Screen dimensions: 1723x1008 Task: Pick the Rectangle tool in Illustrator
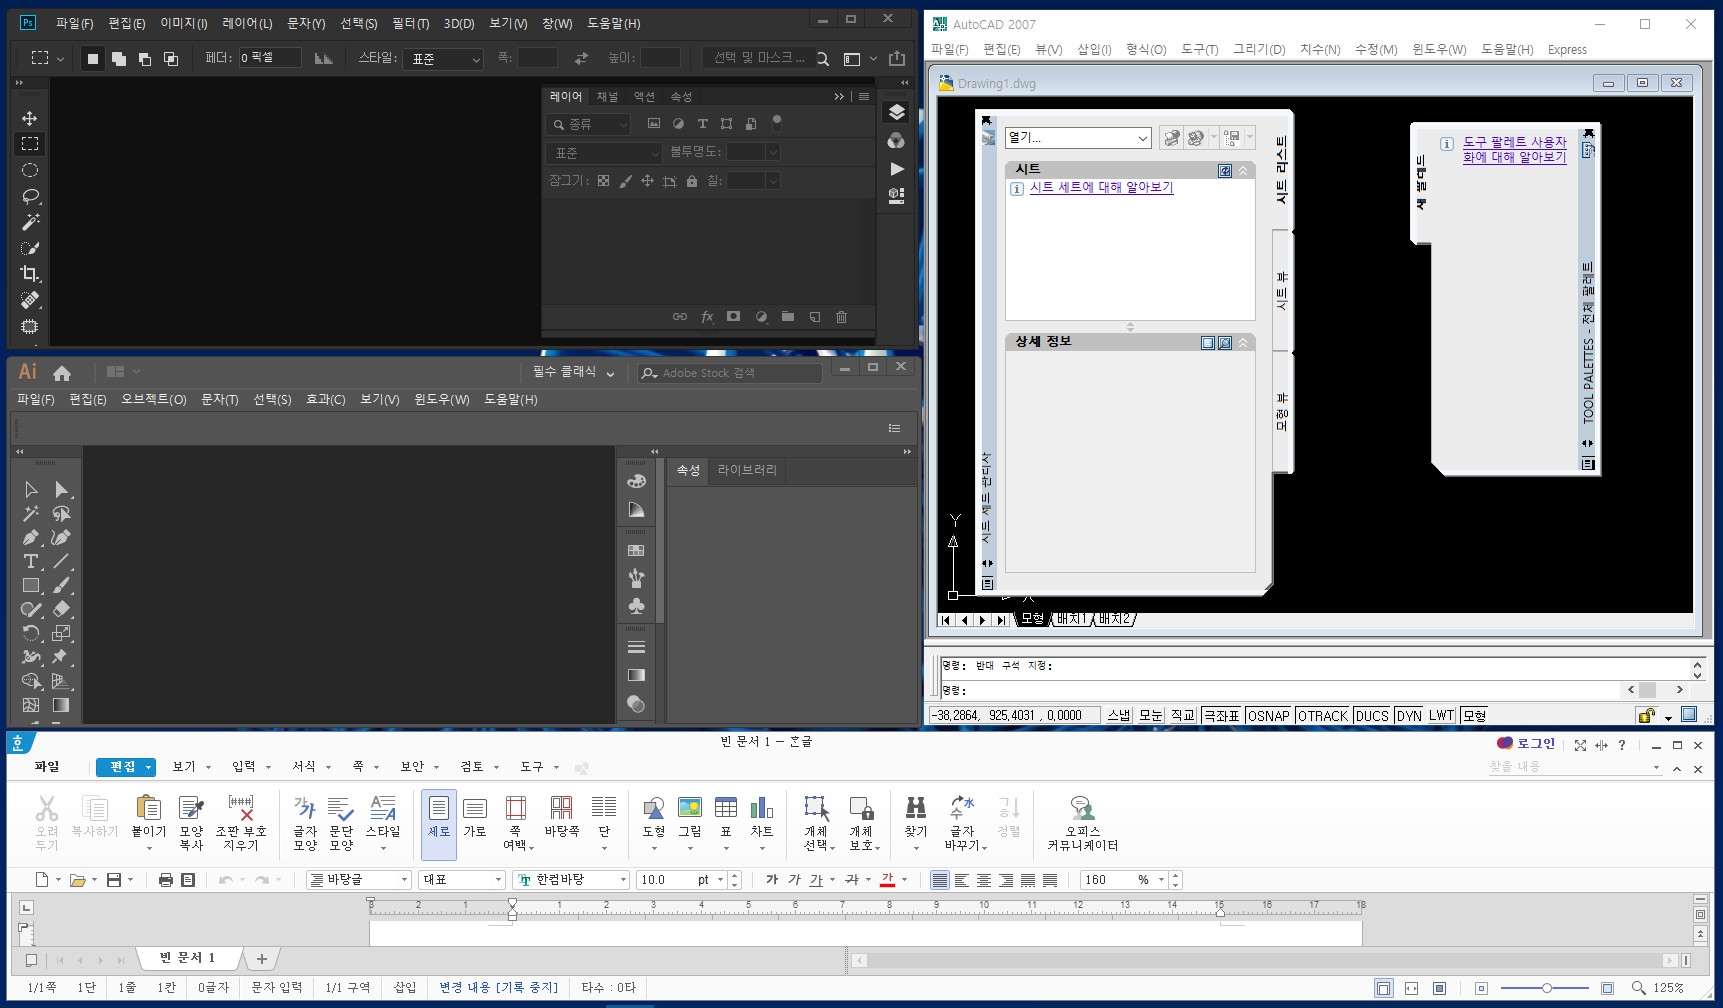31,585
